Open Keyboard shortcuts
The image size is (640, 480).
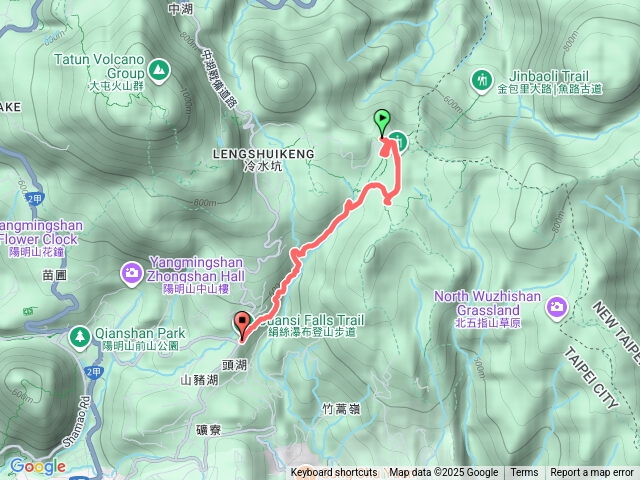pyautogui.click(x=334, y=473)
